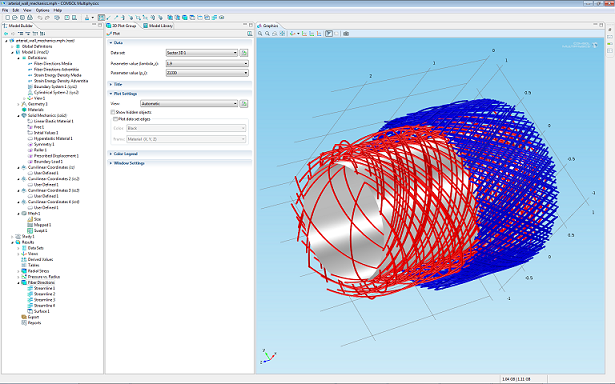Select Prescribed Displacement 1 node
The height and width of the screenshot is (384, 615).
coord(56,156)
